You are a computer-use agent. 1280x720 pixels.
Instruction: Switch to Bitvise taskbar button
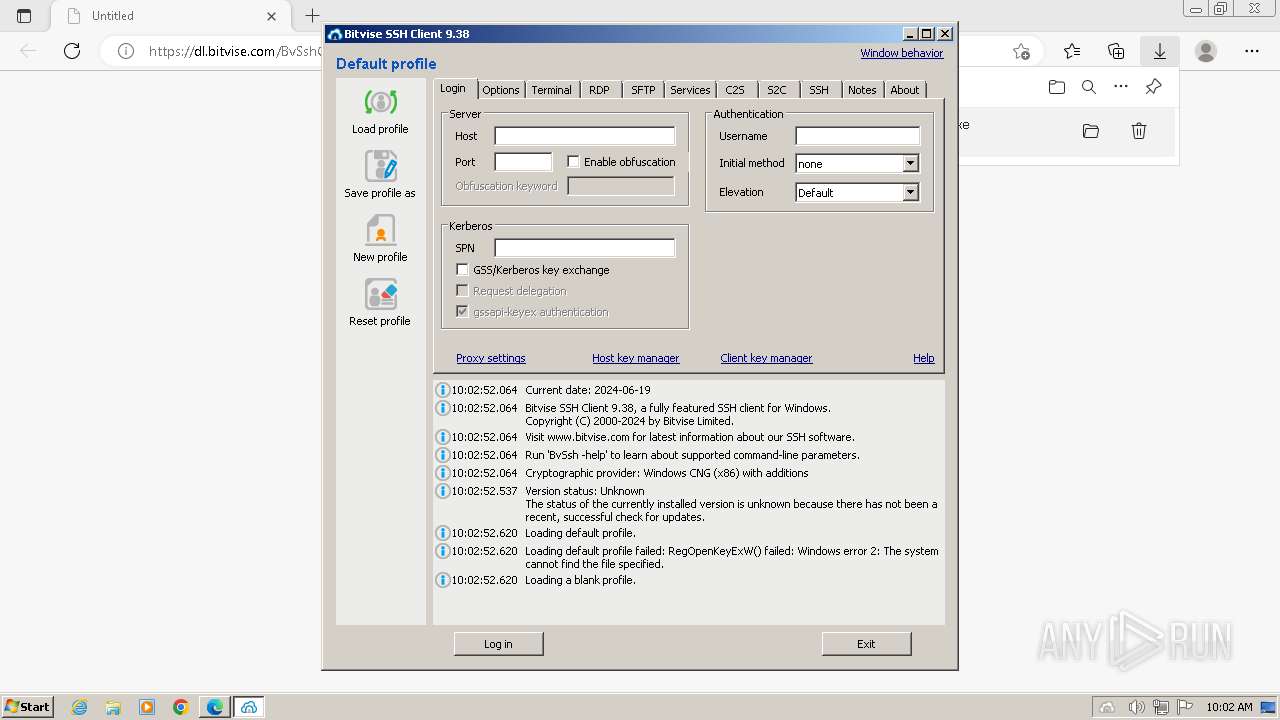249,707
